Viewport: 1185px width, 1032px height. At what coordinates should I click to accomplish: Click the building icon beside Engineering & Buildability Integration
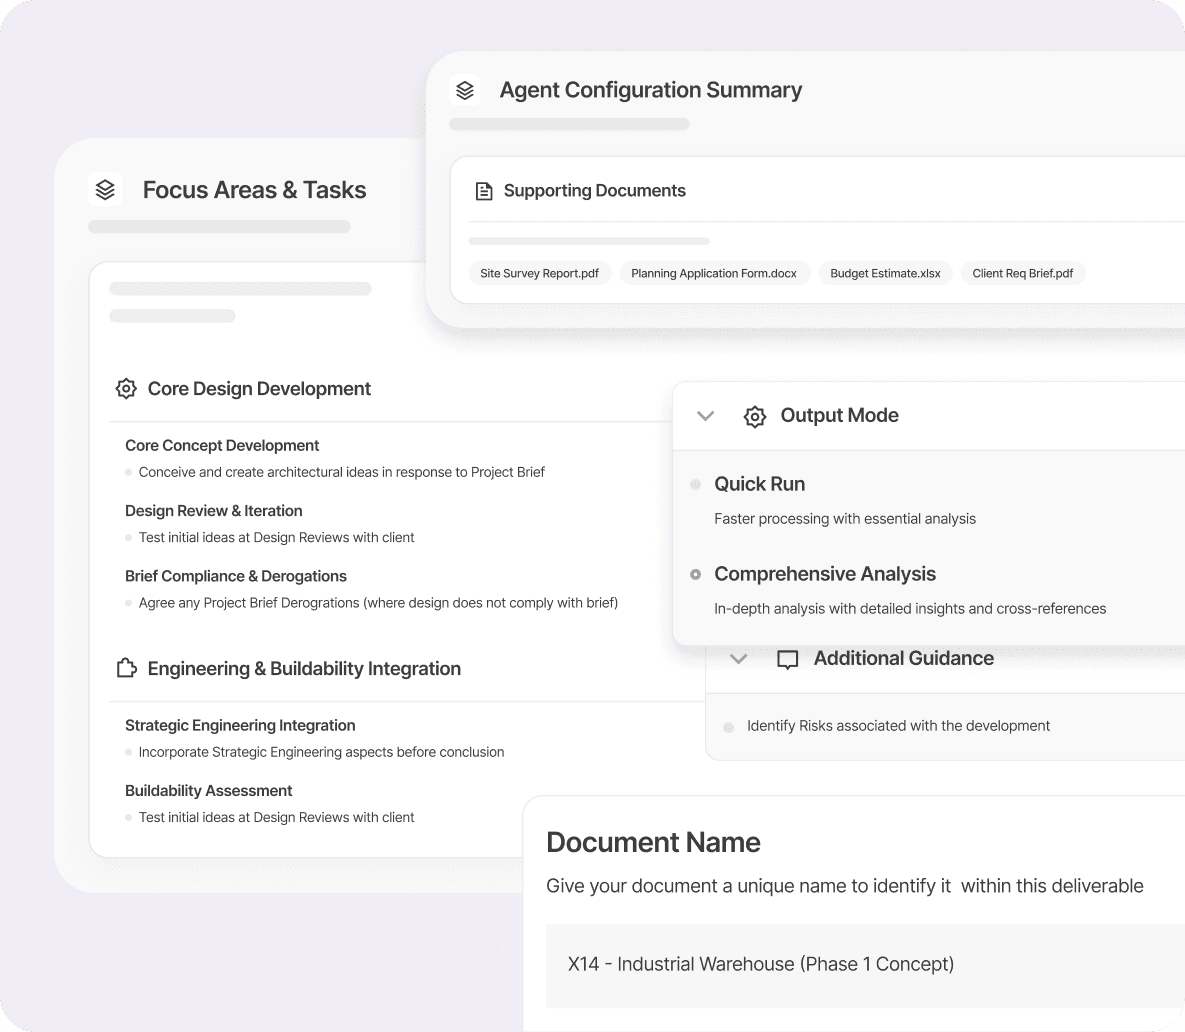click(127, 668)
